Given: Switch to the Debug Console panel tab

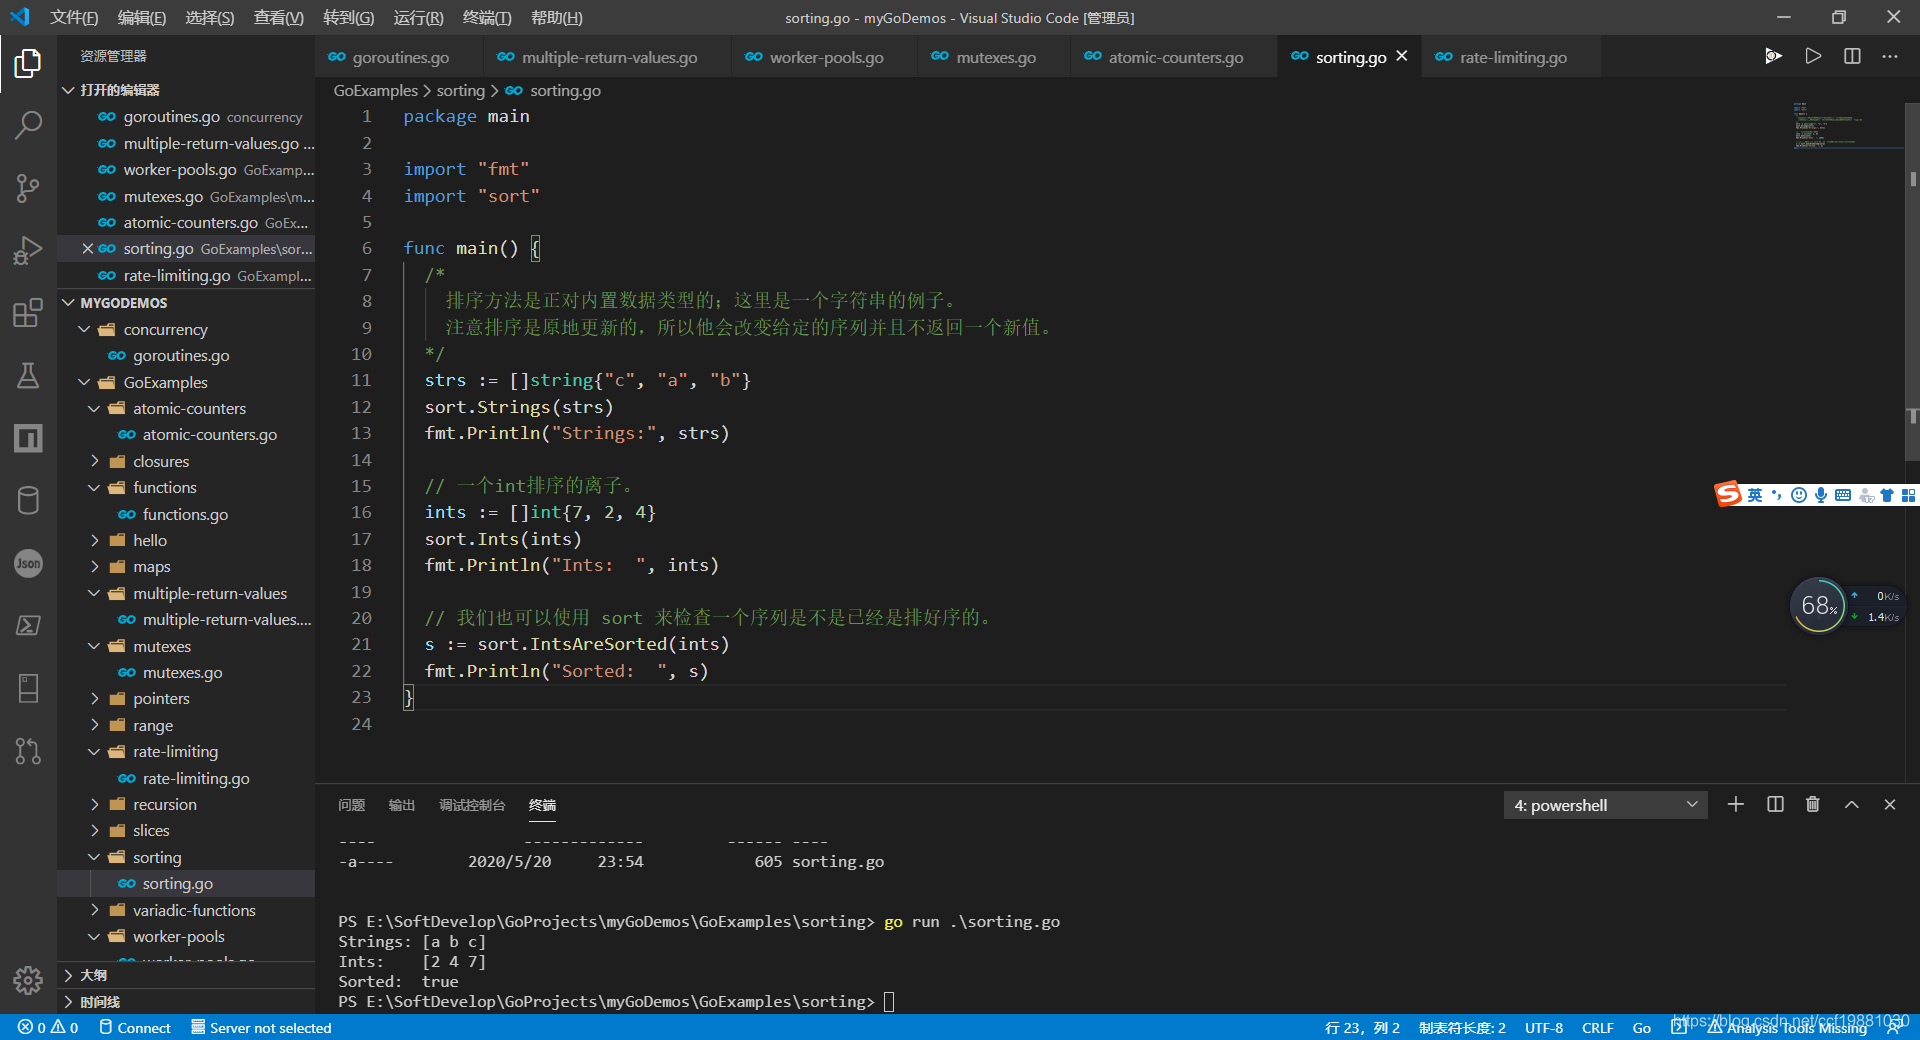Looking at the screenshot, I should 472,805.
